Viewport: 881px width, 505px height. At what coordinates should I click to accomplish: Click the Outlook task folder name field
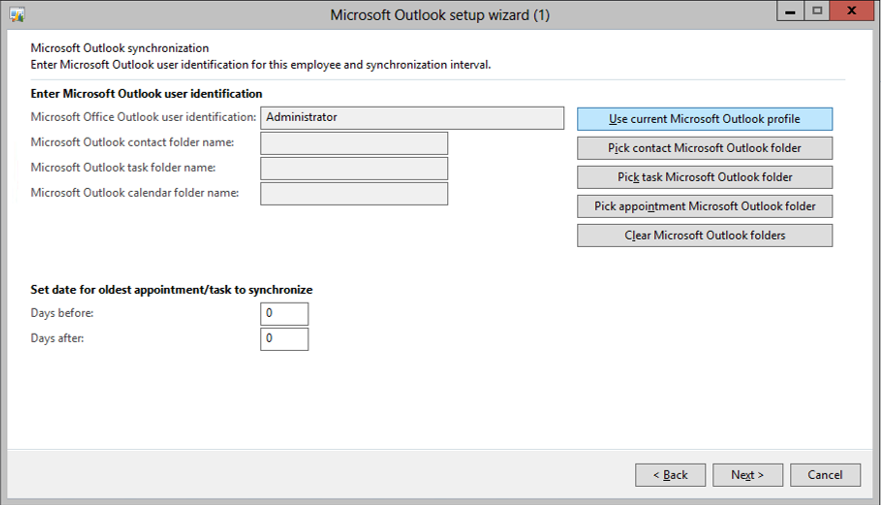click(354, 168)
